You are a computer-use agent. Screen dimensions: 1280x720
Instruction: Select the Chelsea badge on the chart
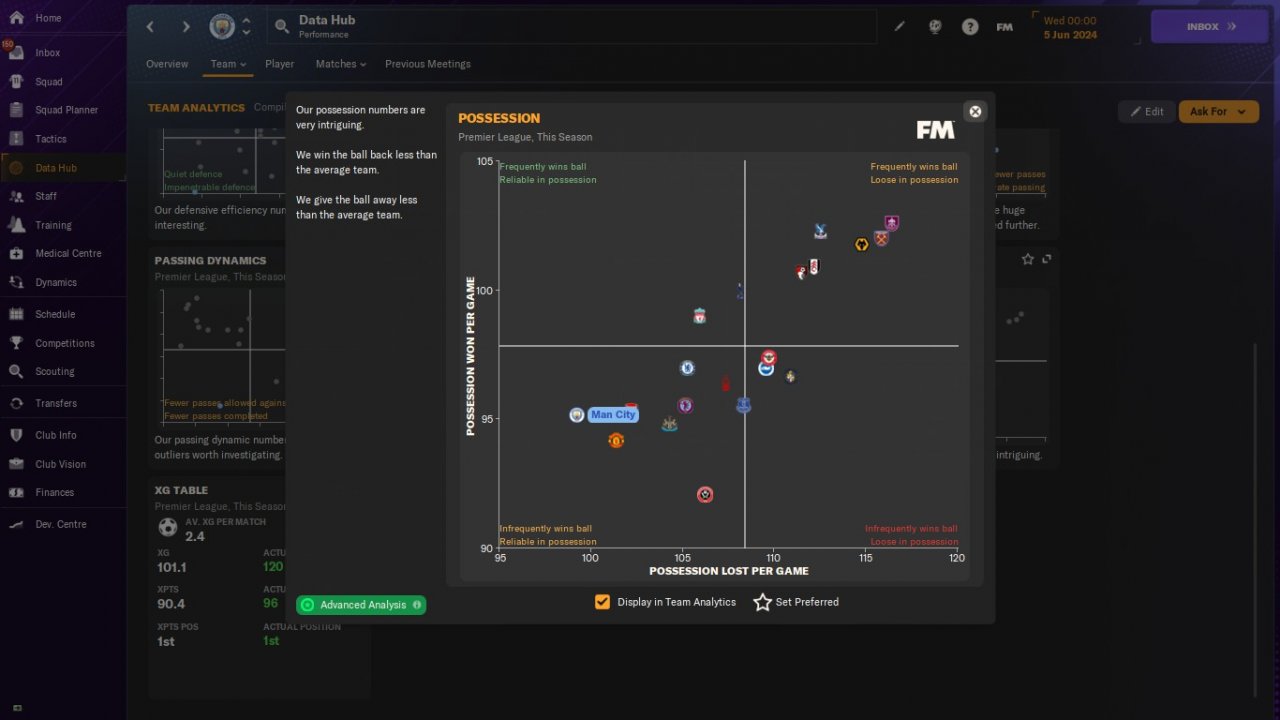point(687,368)
